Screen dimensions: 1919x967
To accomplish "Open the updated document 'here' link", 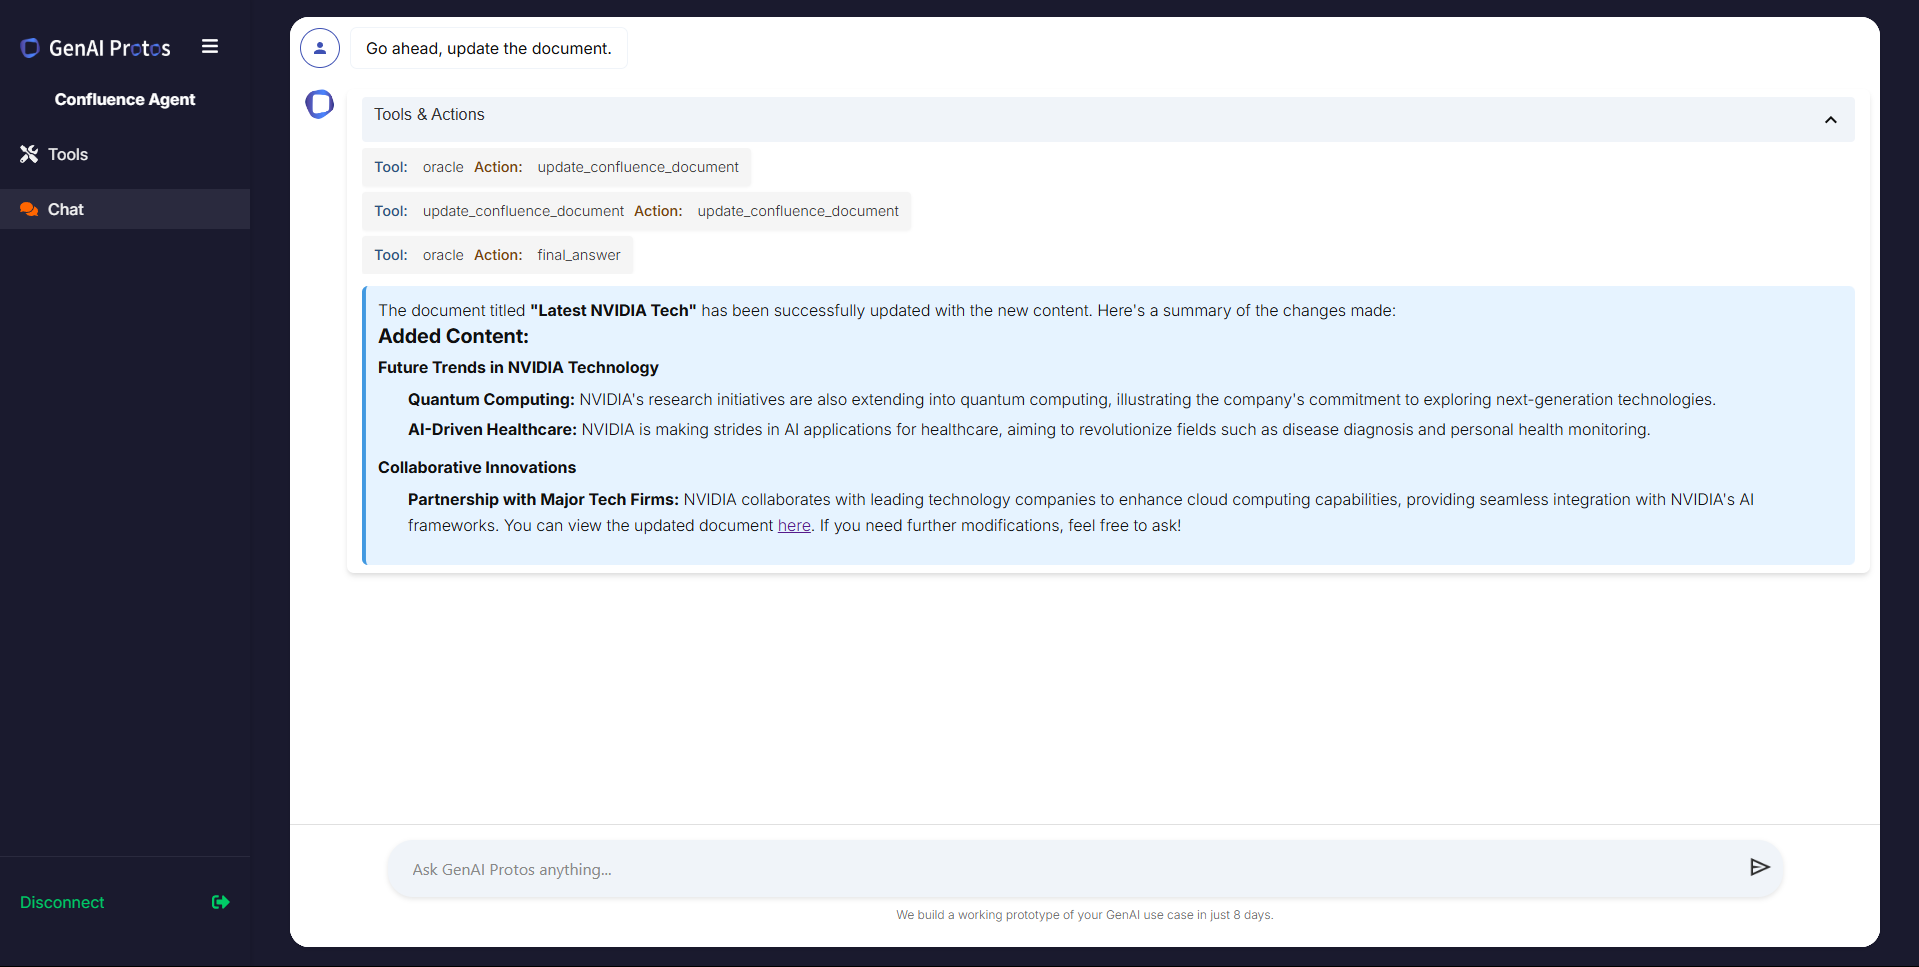I will coord(794,526).
